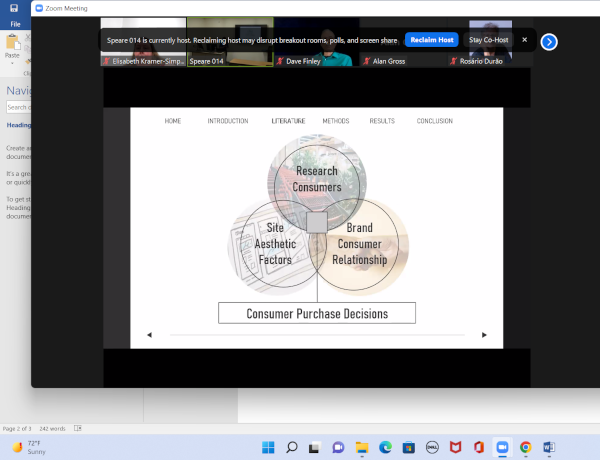Viewport: 600px width, 460px height.
Task: Switch to Zoom app in the taskbar
Action: coord(502,447)
